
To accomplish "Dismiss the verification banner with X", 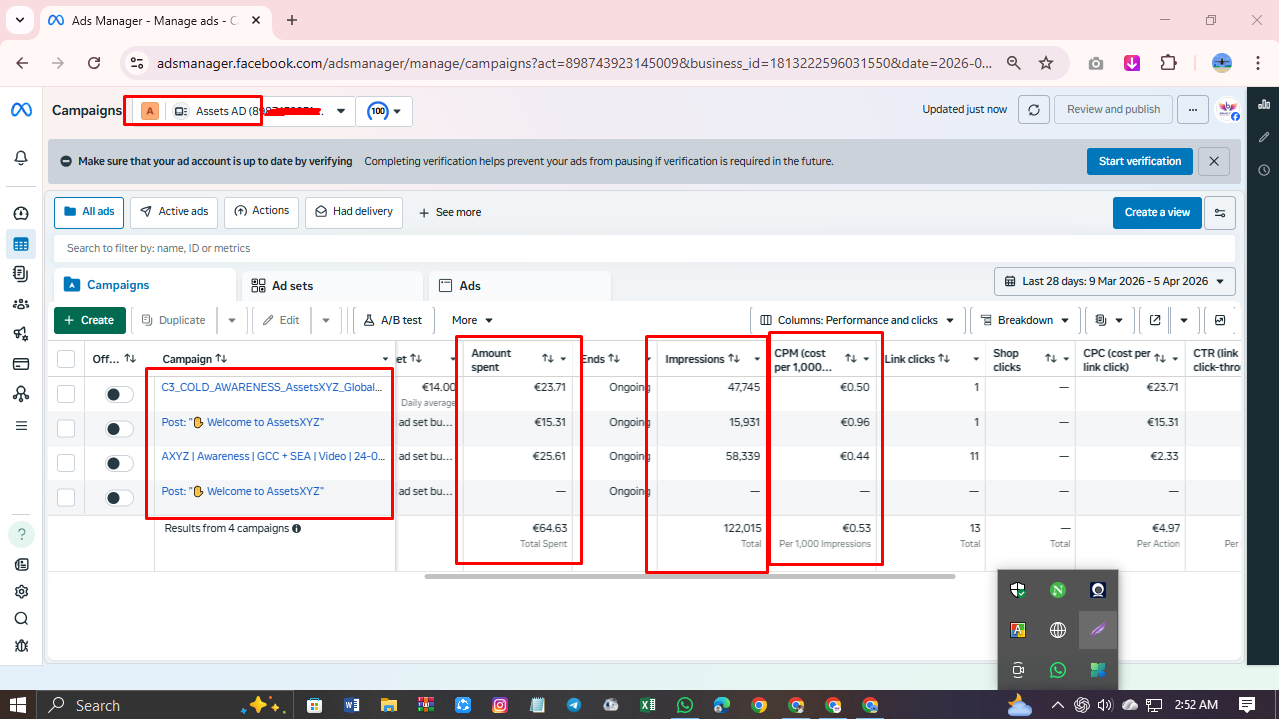I will click(1213, 161).
